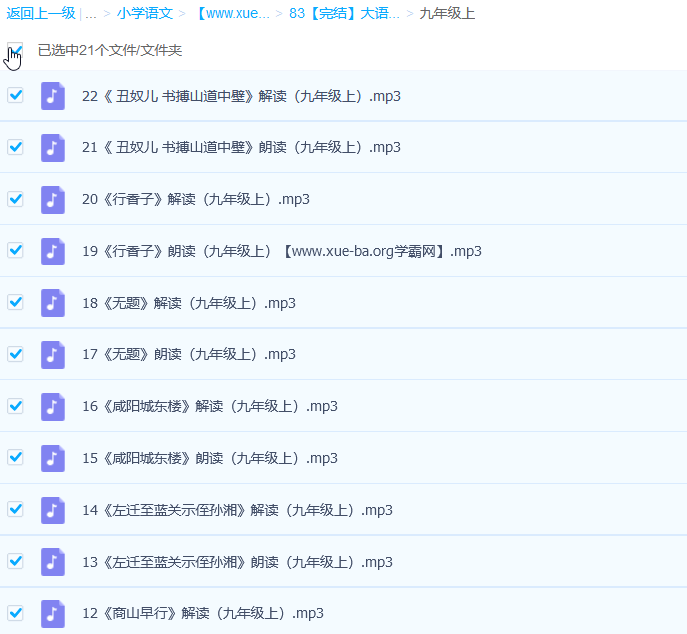
Task: Click music icon for 16《咸阳城东楼》解读
Action: pyautogui.click(x=53, y=406)
